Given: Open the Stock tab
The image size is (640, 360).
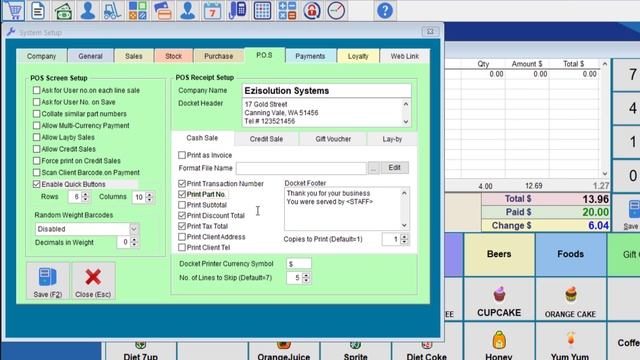Looking at the screenshot, I should (173, 56).
